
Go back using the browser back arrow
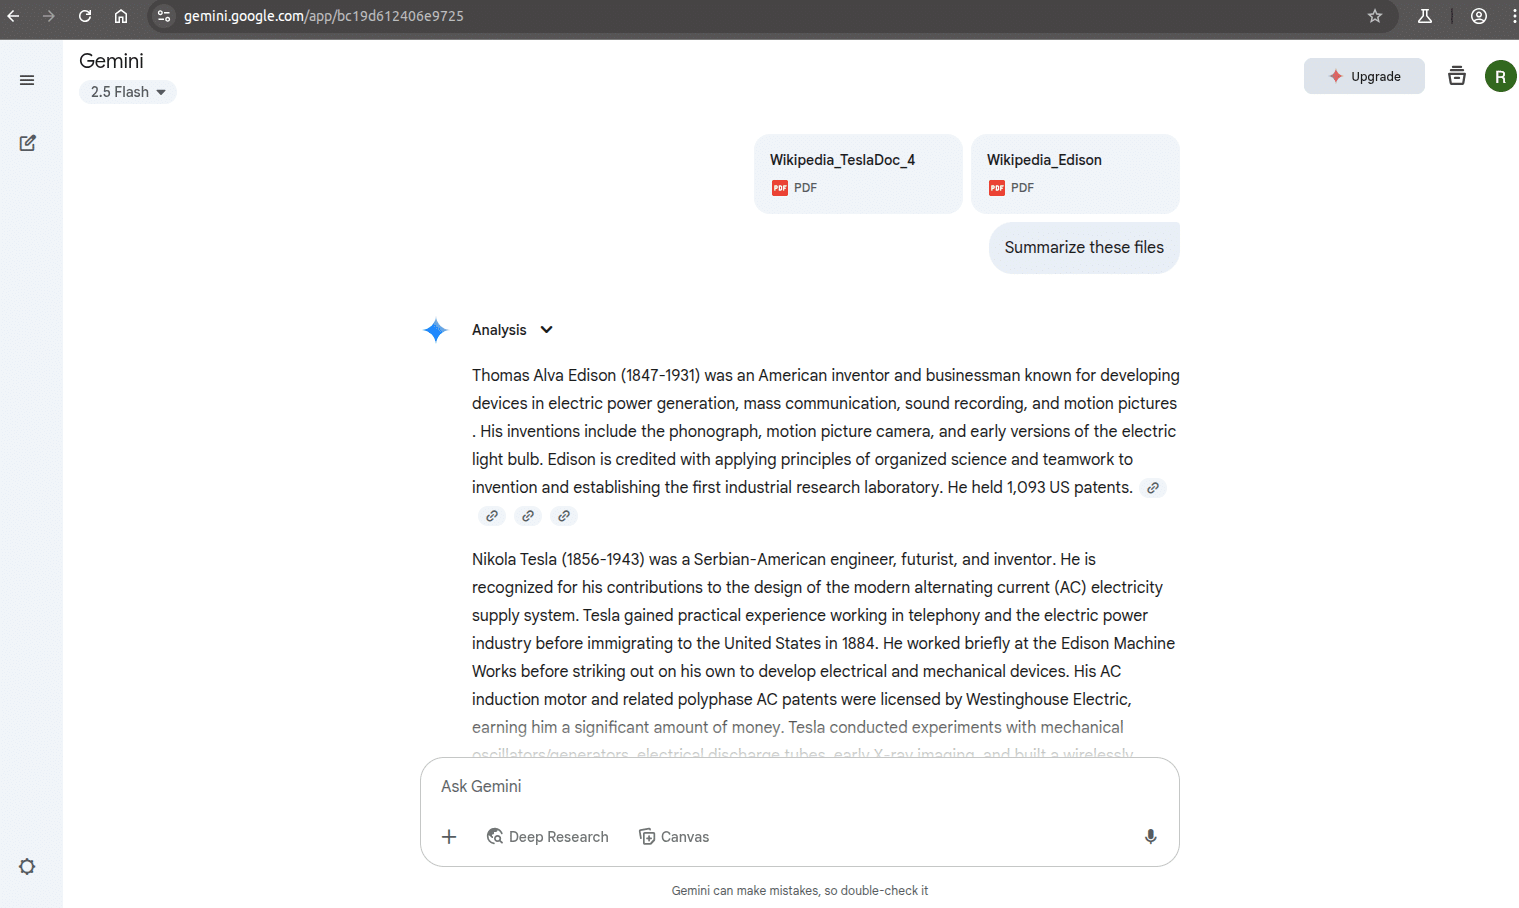(x=13, y=16)
